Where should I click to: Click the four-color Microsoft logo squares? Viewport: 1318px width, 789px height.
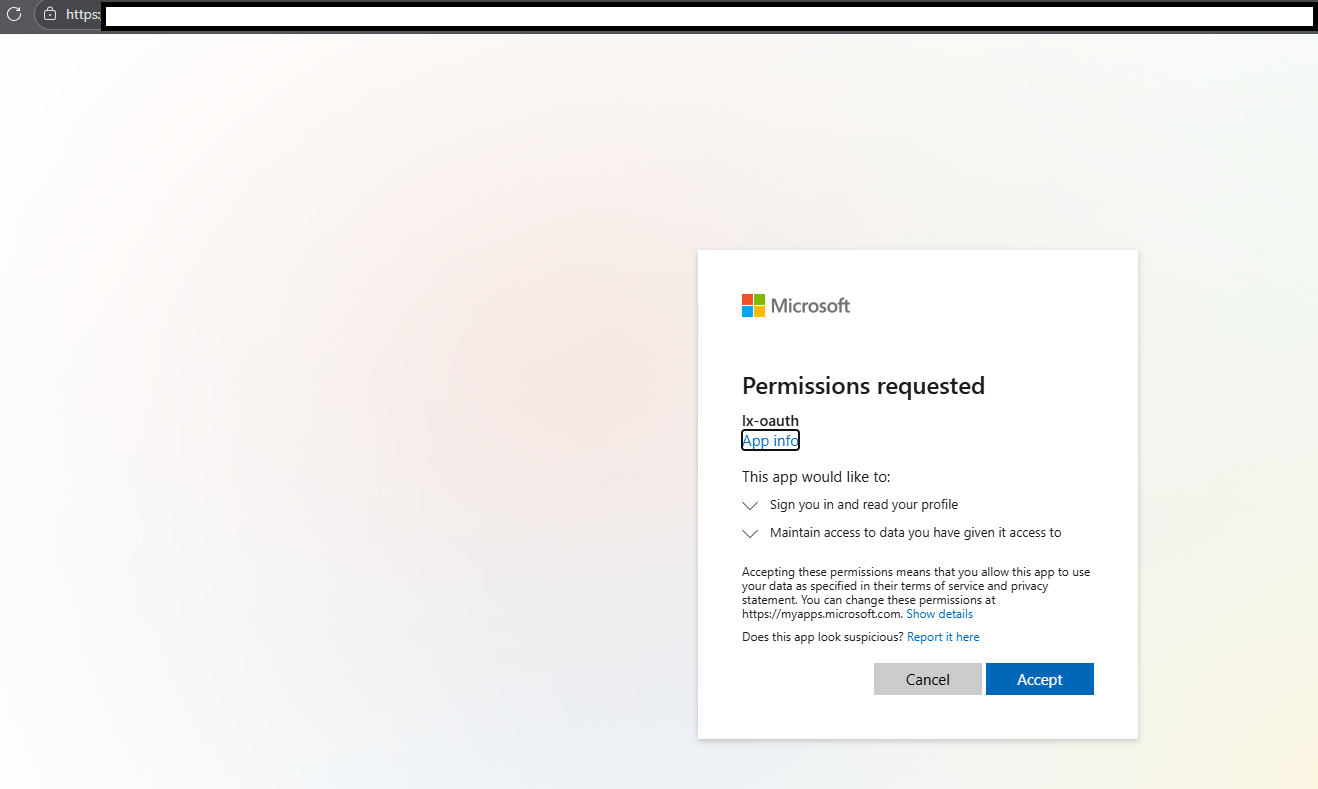point(753,305)
